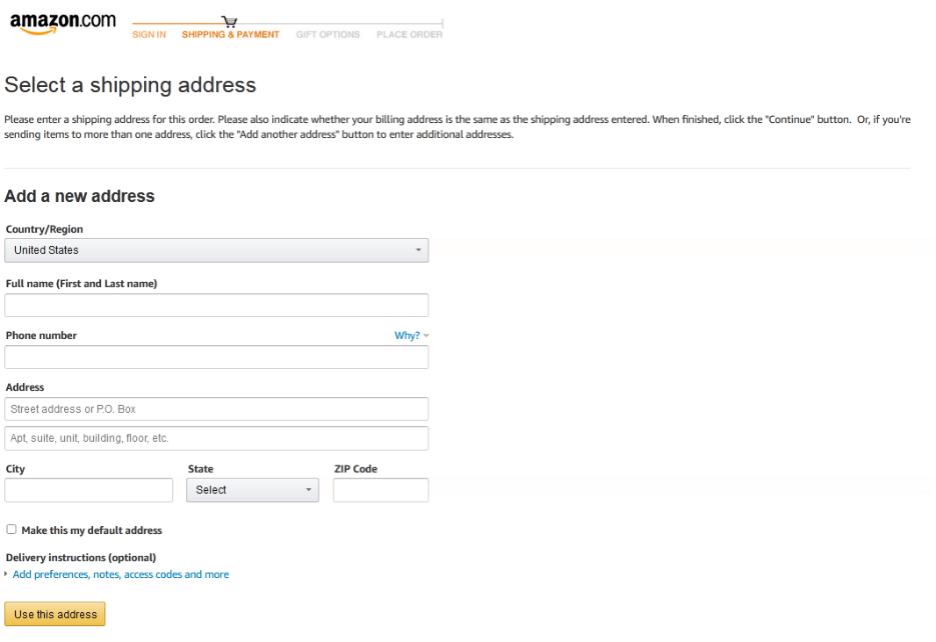This screenshot has height=642, width=936.
Task: Click the Use this address button
Action: coord(55,614)
